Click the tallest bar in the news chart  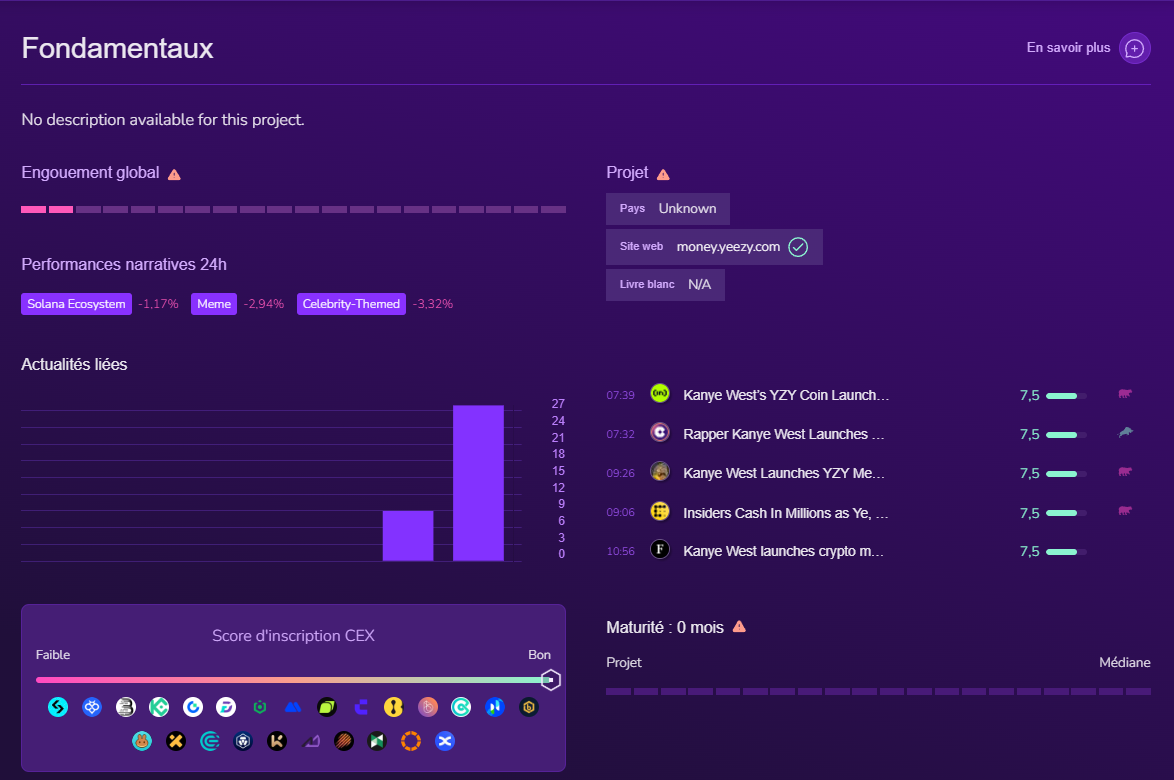click(478, 483)
